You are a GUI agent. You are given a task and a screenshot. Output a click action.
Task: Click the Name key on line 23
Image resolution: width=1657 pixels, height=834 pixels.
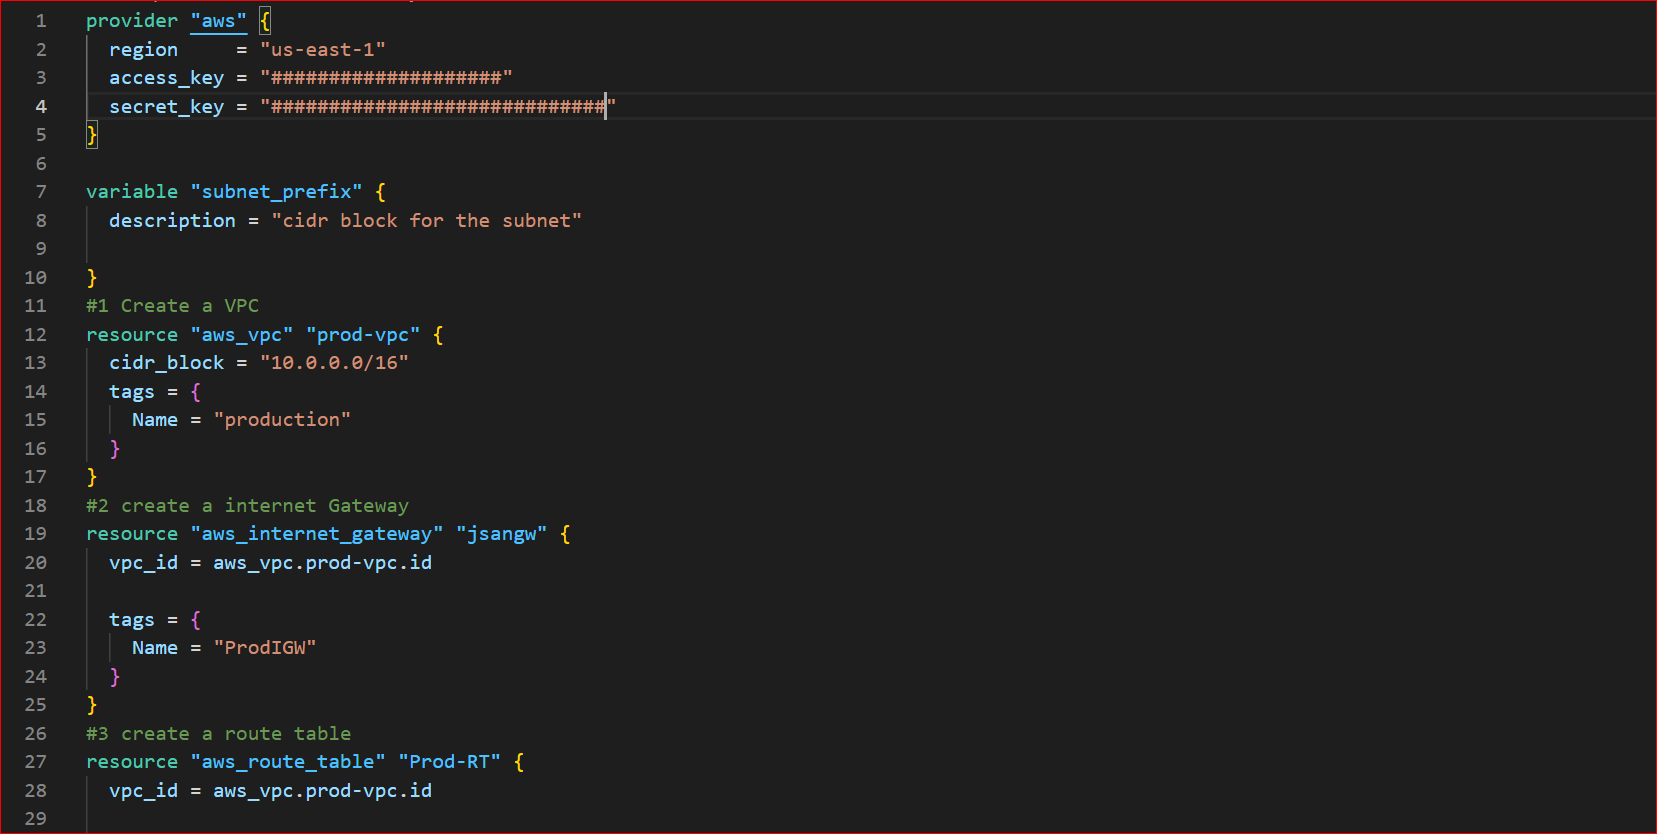pos(155,647)
